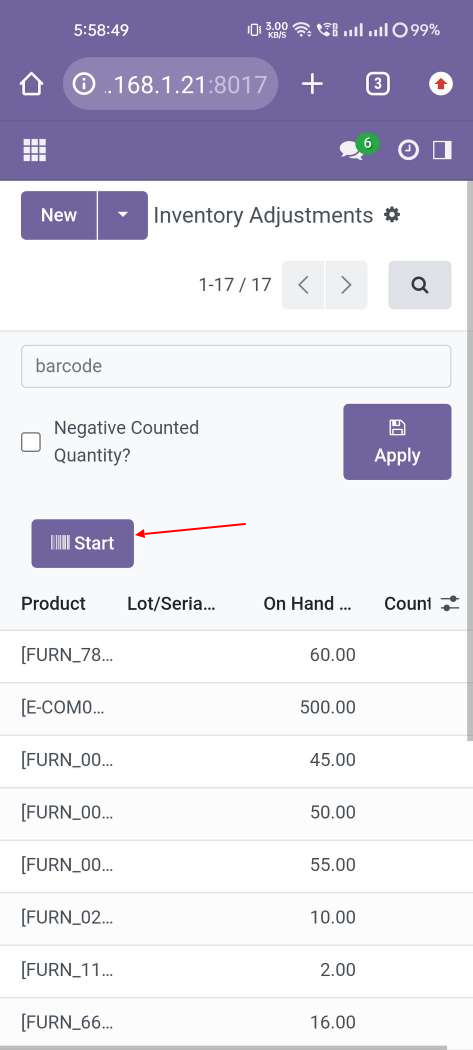Open the search magnifier icon
The height and width of the screenshot is (1050, 473).
(420, 285)
